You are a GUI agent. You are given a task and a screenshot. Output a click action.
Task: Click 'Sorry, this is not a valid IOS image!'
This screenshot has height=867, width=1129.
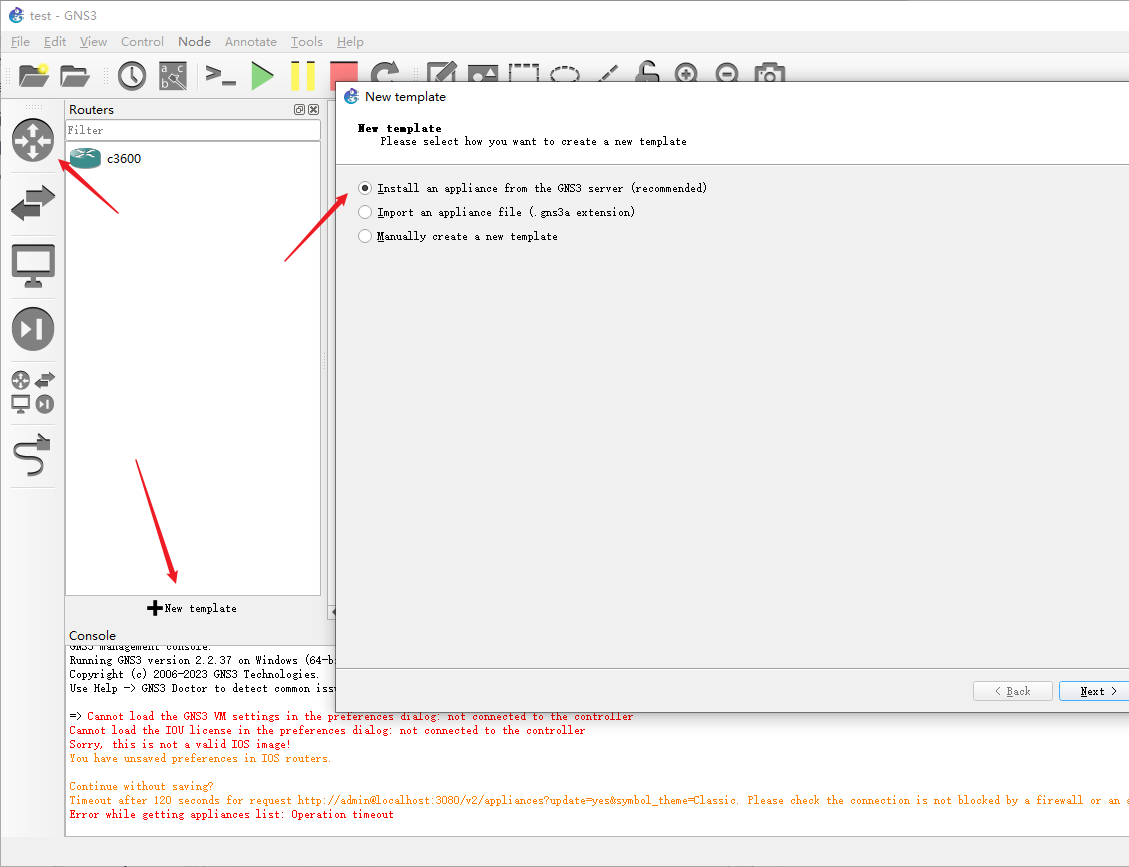tap(180, 745)
